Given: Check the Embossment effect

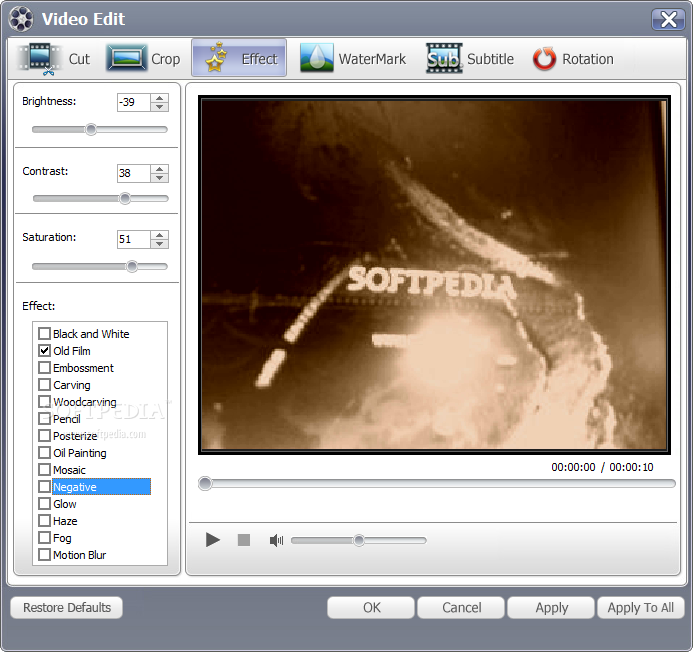Looking at the screenshot, I should 44,367.
